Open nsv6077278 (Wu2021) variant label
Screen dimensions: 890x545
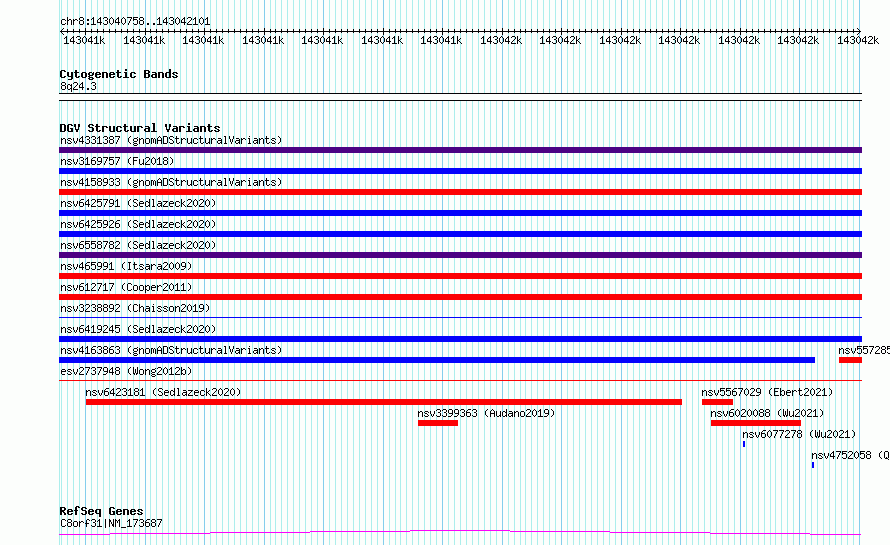pyautogui.click(x=799, y=434)
